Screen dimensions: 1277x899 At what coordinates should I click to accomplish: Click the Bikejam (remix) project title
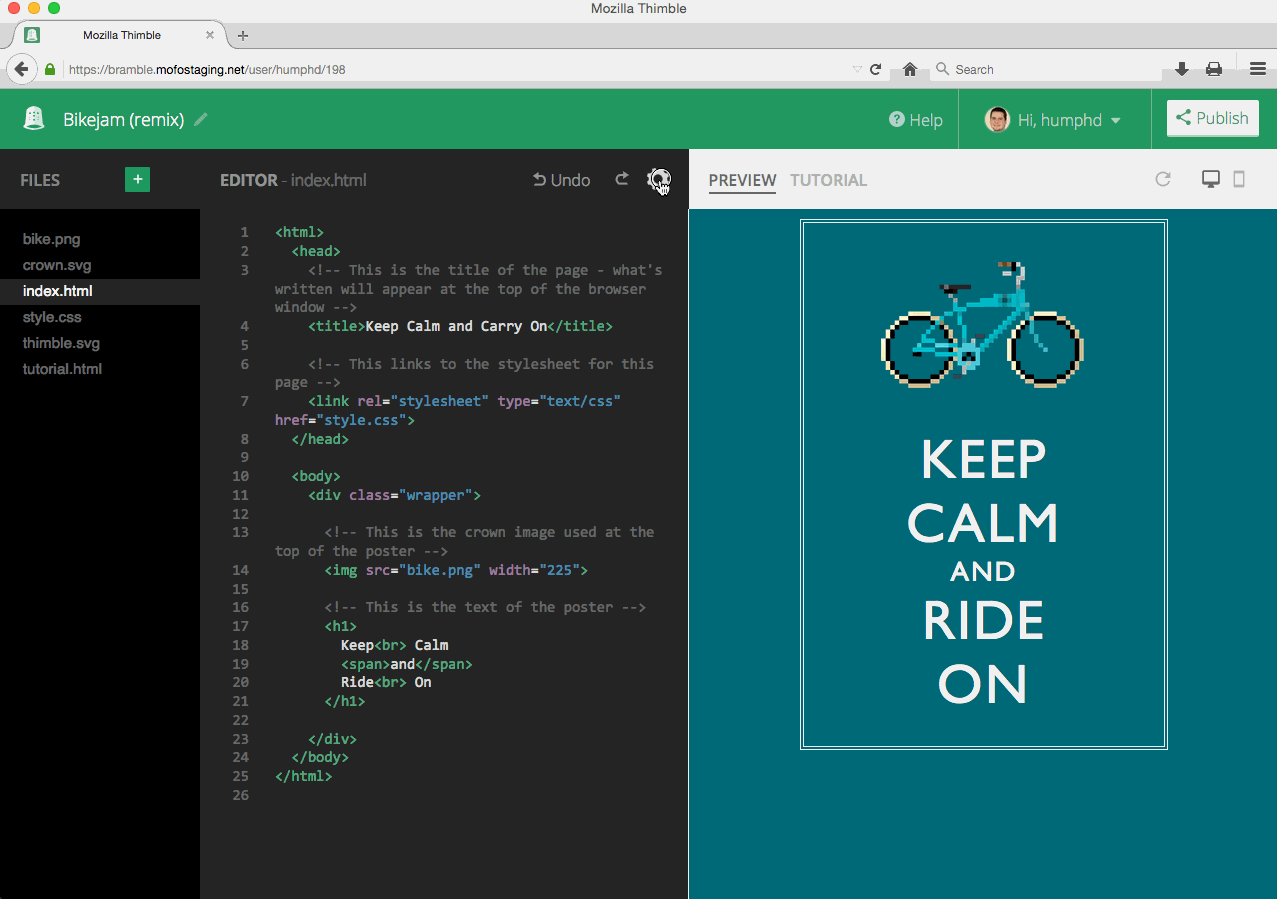(124, 120)
